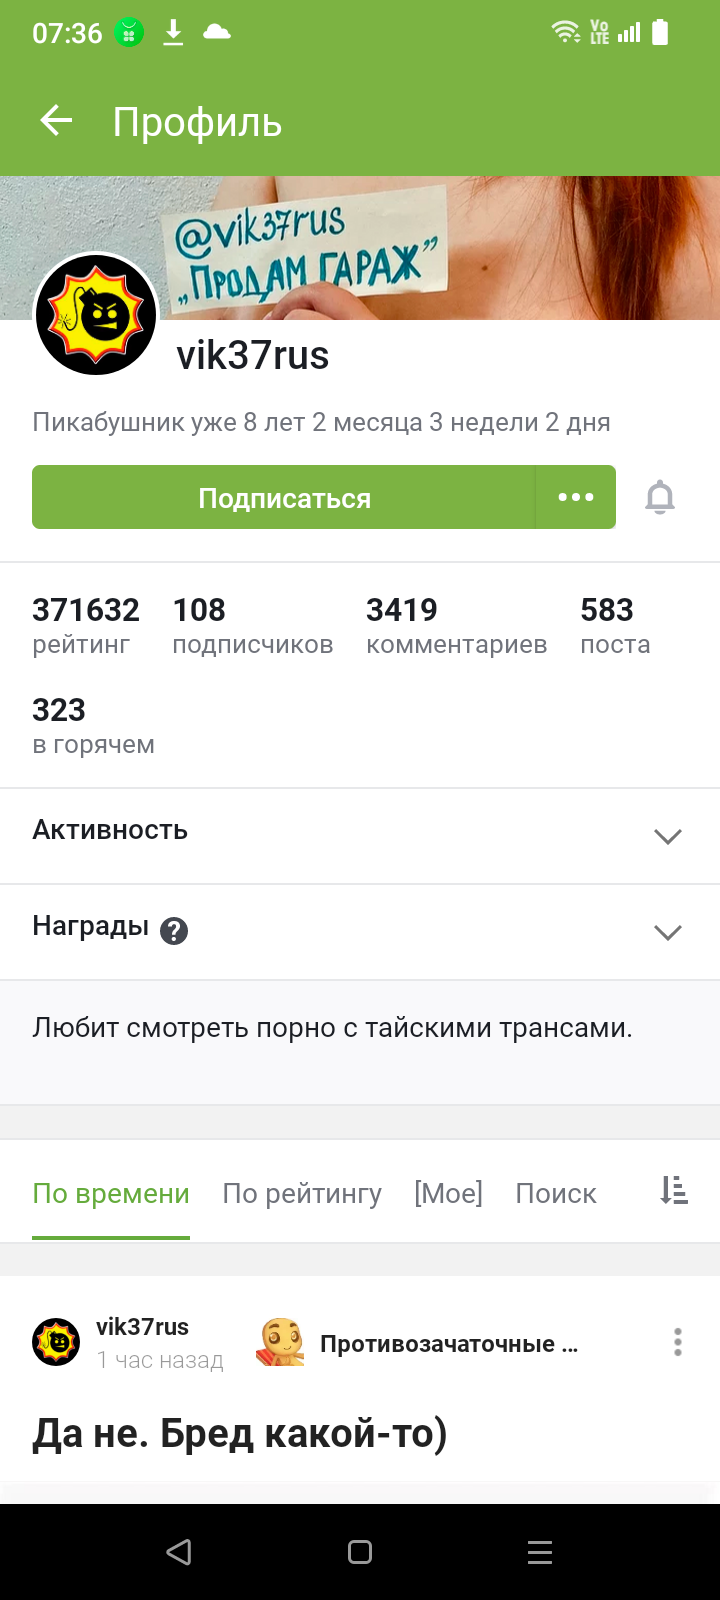Viewport: 720px width, 1600px height.
Task: Toggle the notification bell for vik37rus
Action: pos(660,497)
